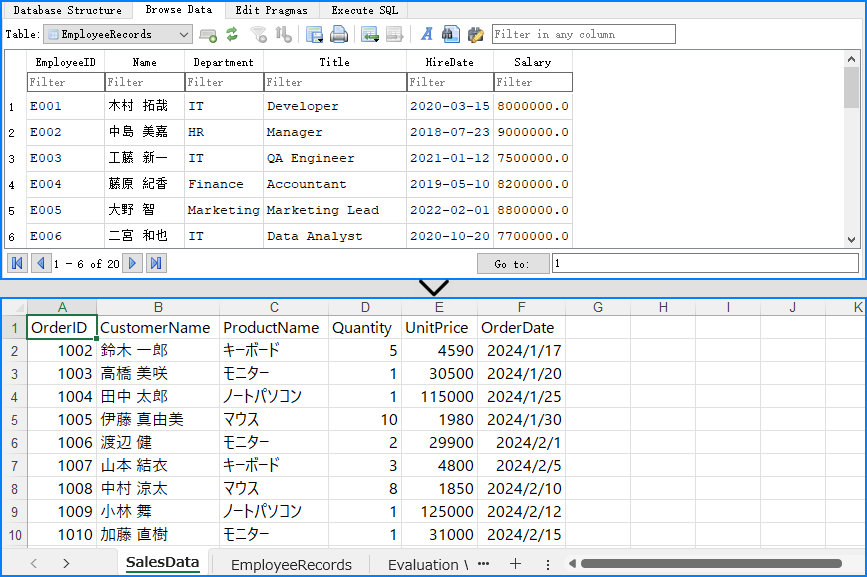The height and width of the screenshot is (577, 867).
Task: Click the find in cells binoculars icon
Action: [451, 34]
